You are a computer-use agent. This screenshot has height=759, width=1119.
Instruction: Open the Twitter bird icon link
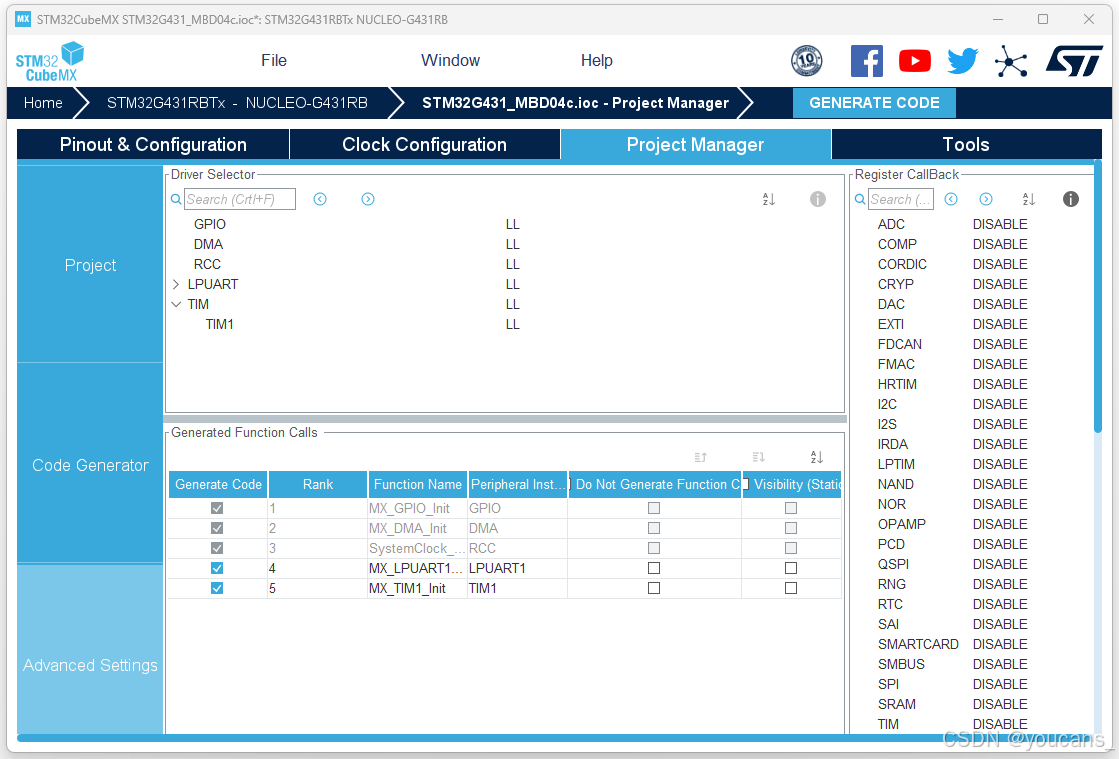(x=963, y=61)
